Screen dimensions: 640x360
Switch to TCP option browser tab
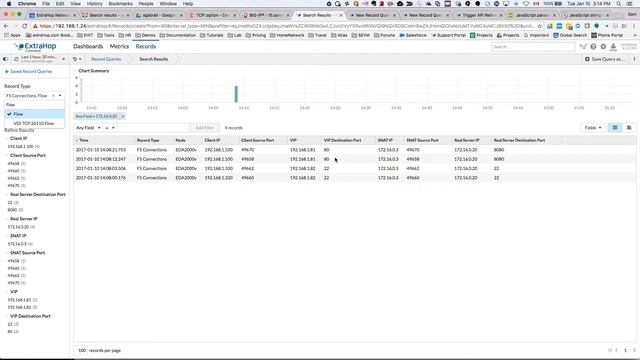point(213,15)
